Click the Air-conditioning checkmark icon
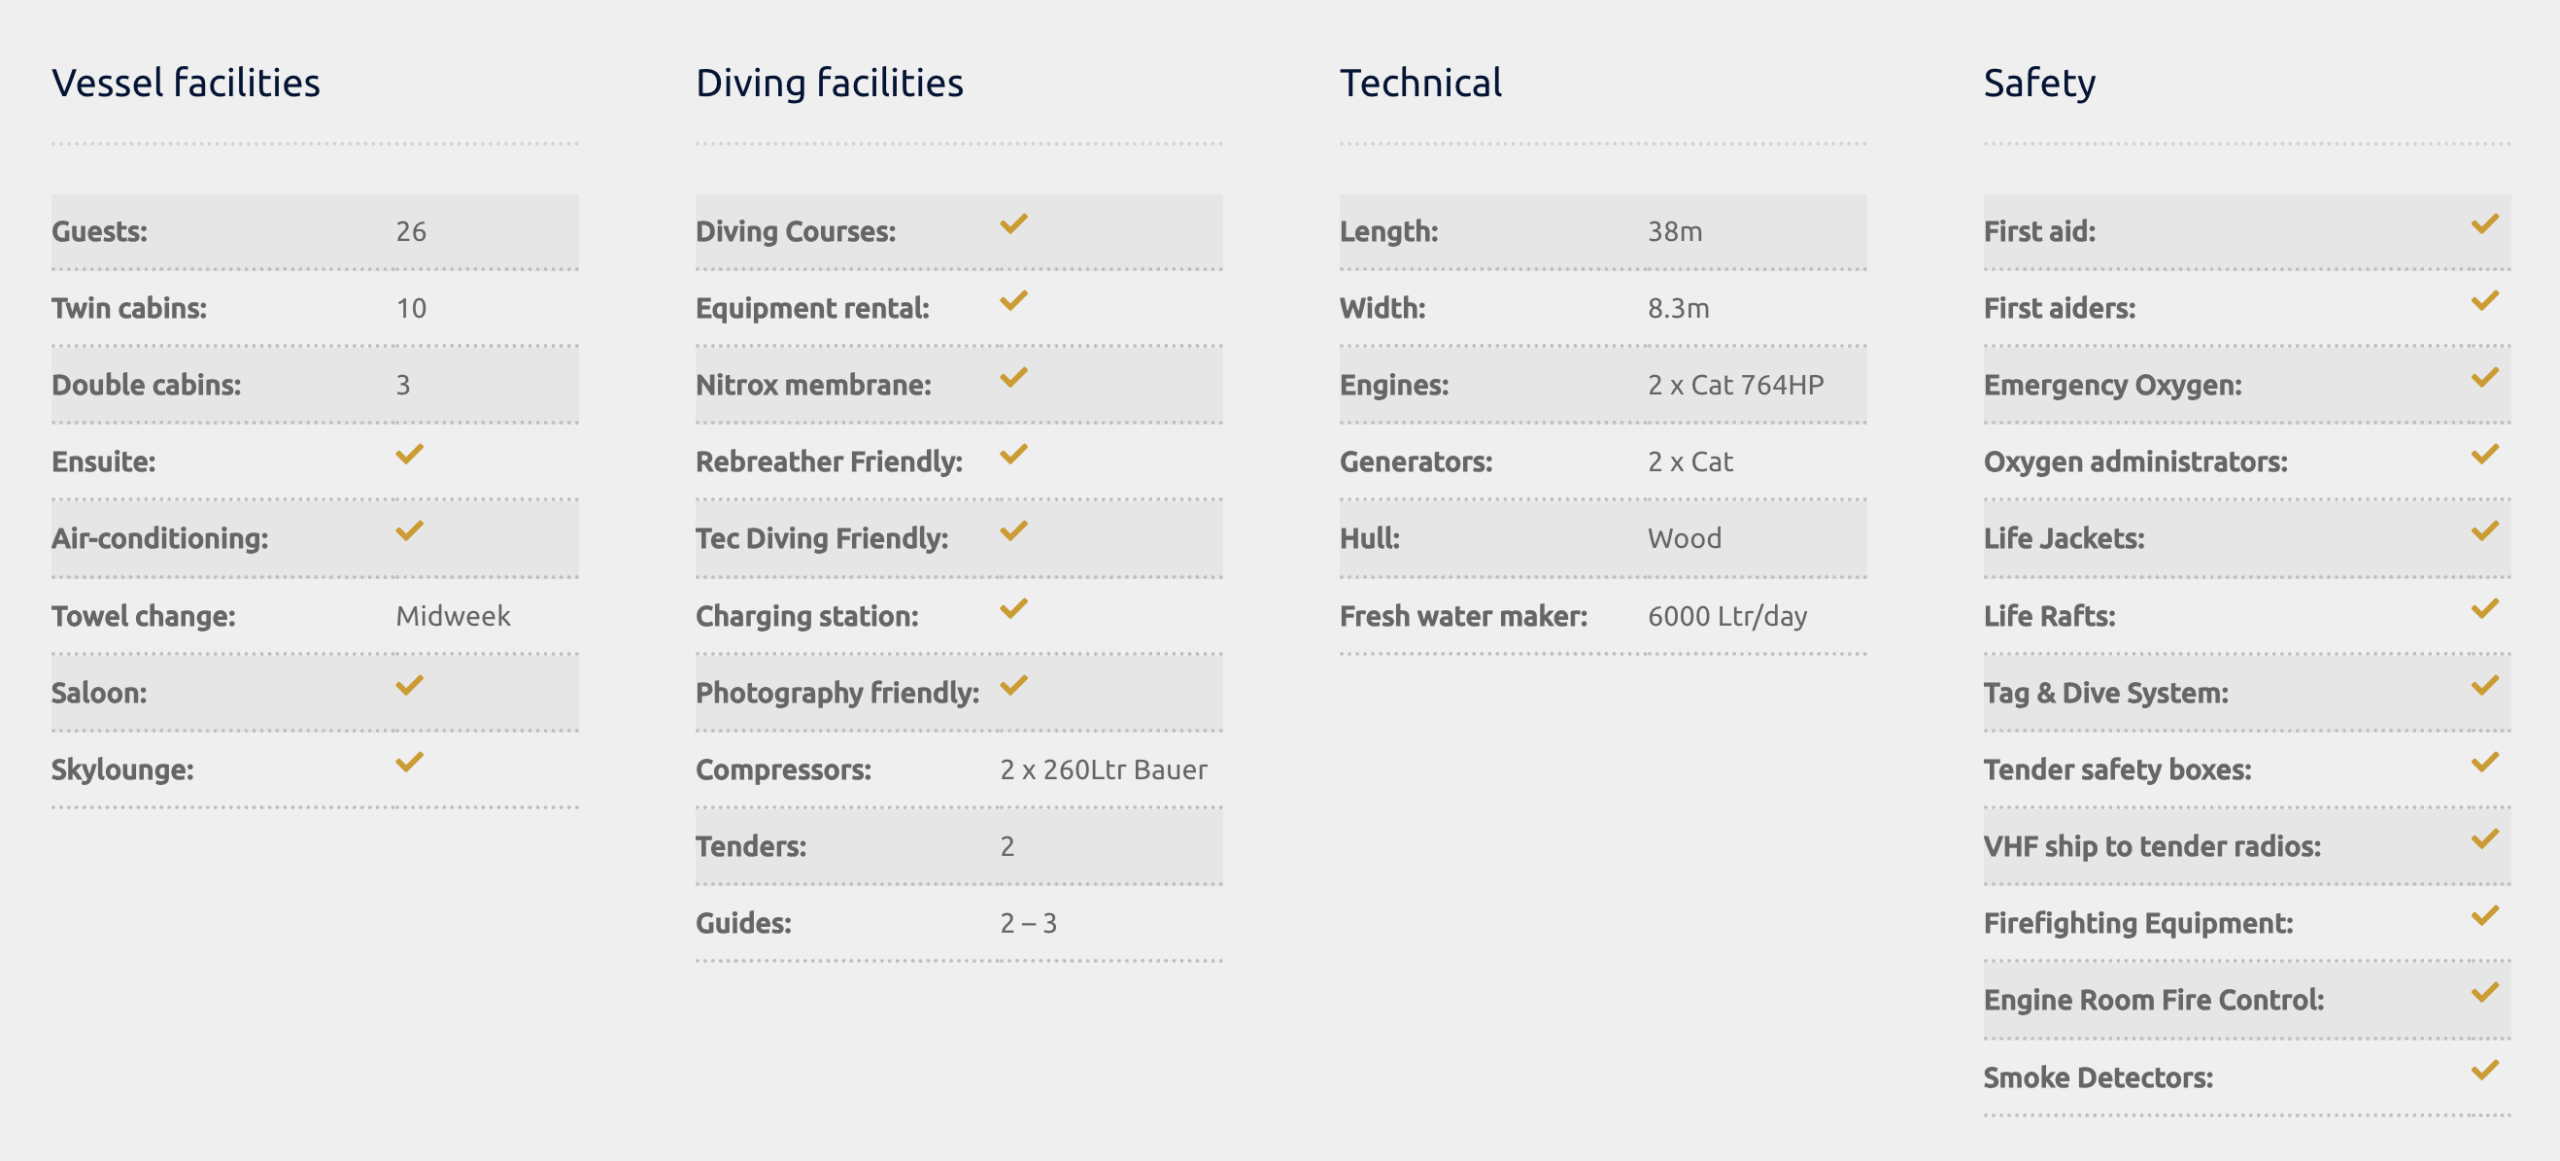Screen dimensions: 2560x1161 tap(409, 531)
